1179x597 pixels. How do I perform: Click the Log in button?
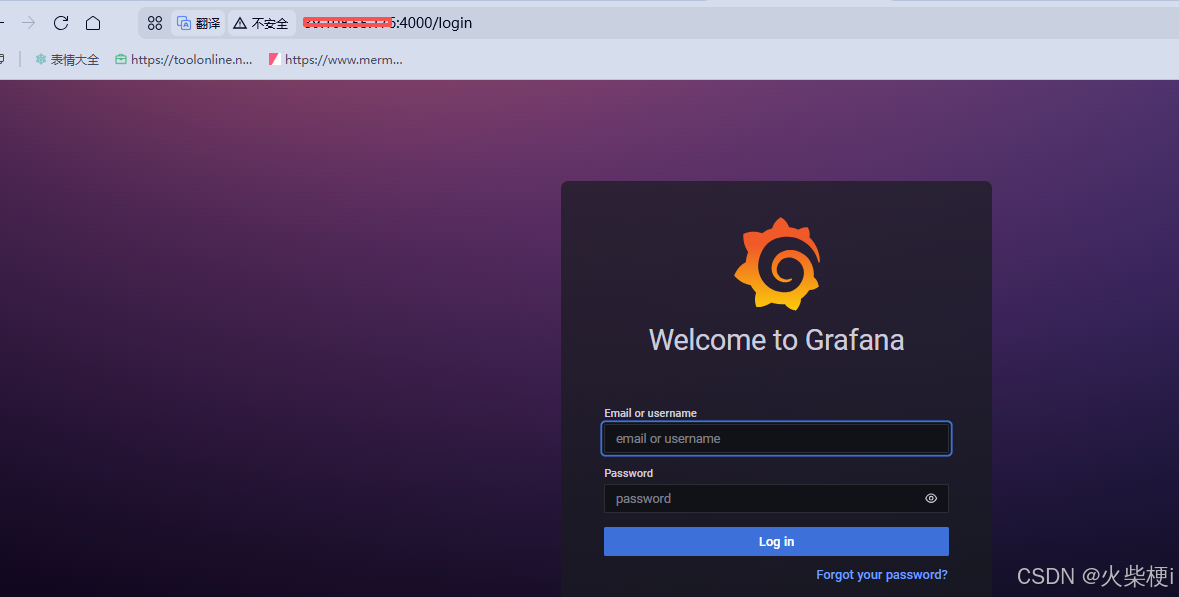click(x=776, y=541)
